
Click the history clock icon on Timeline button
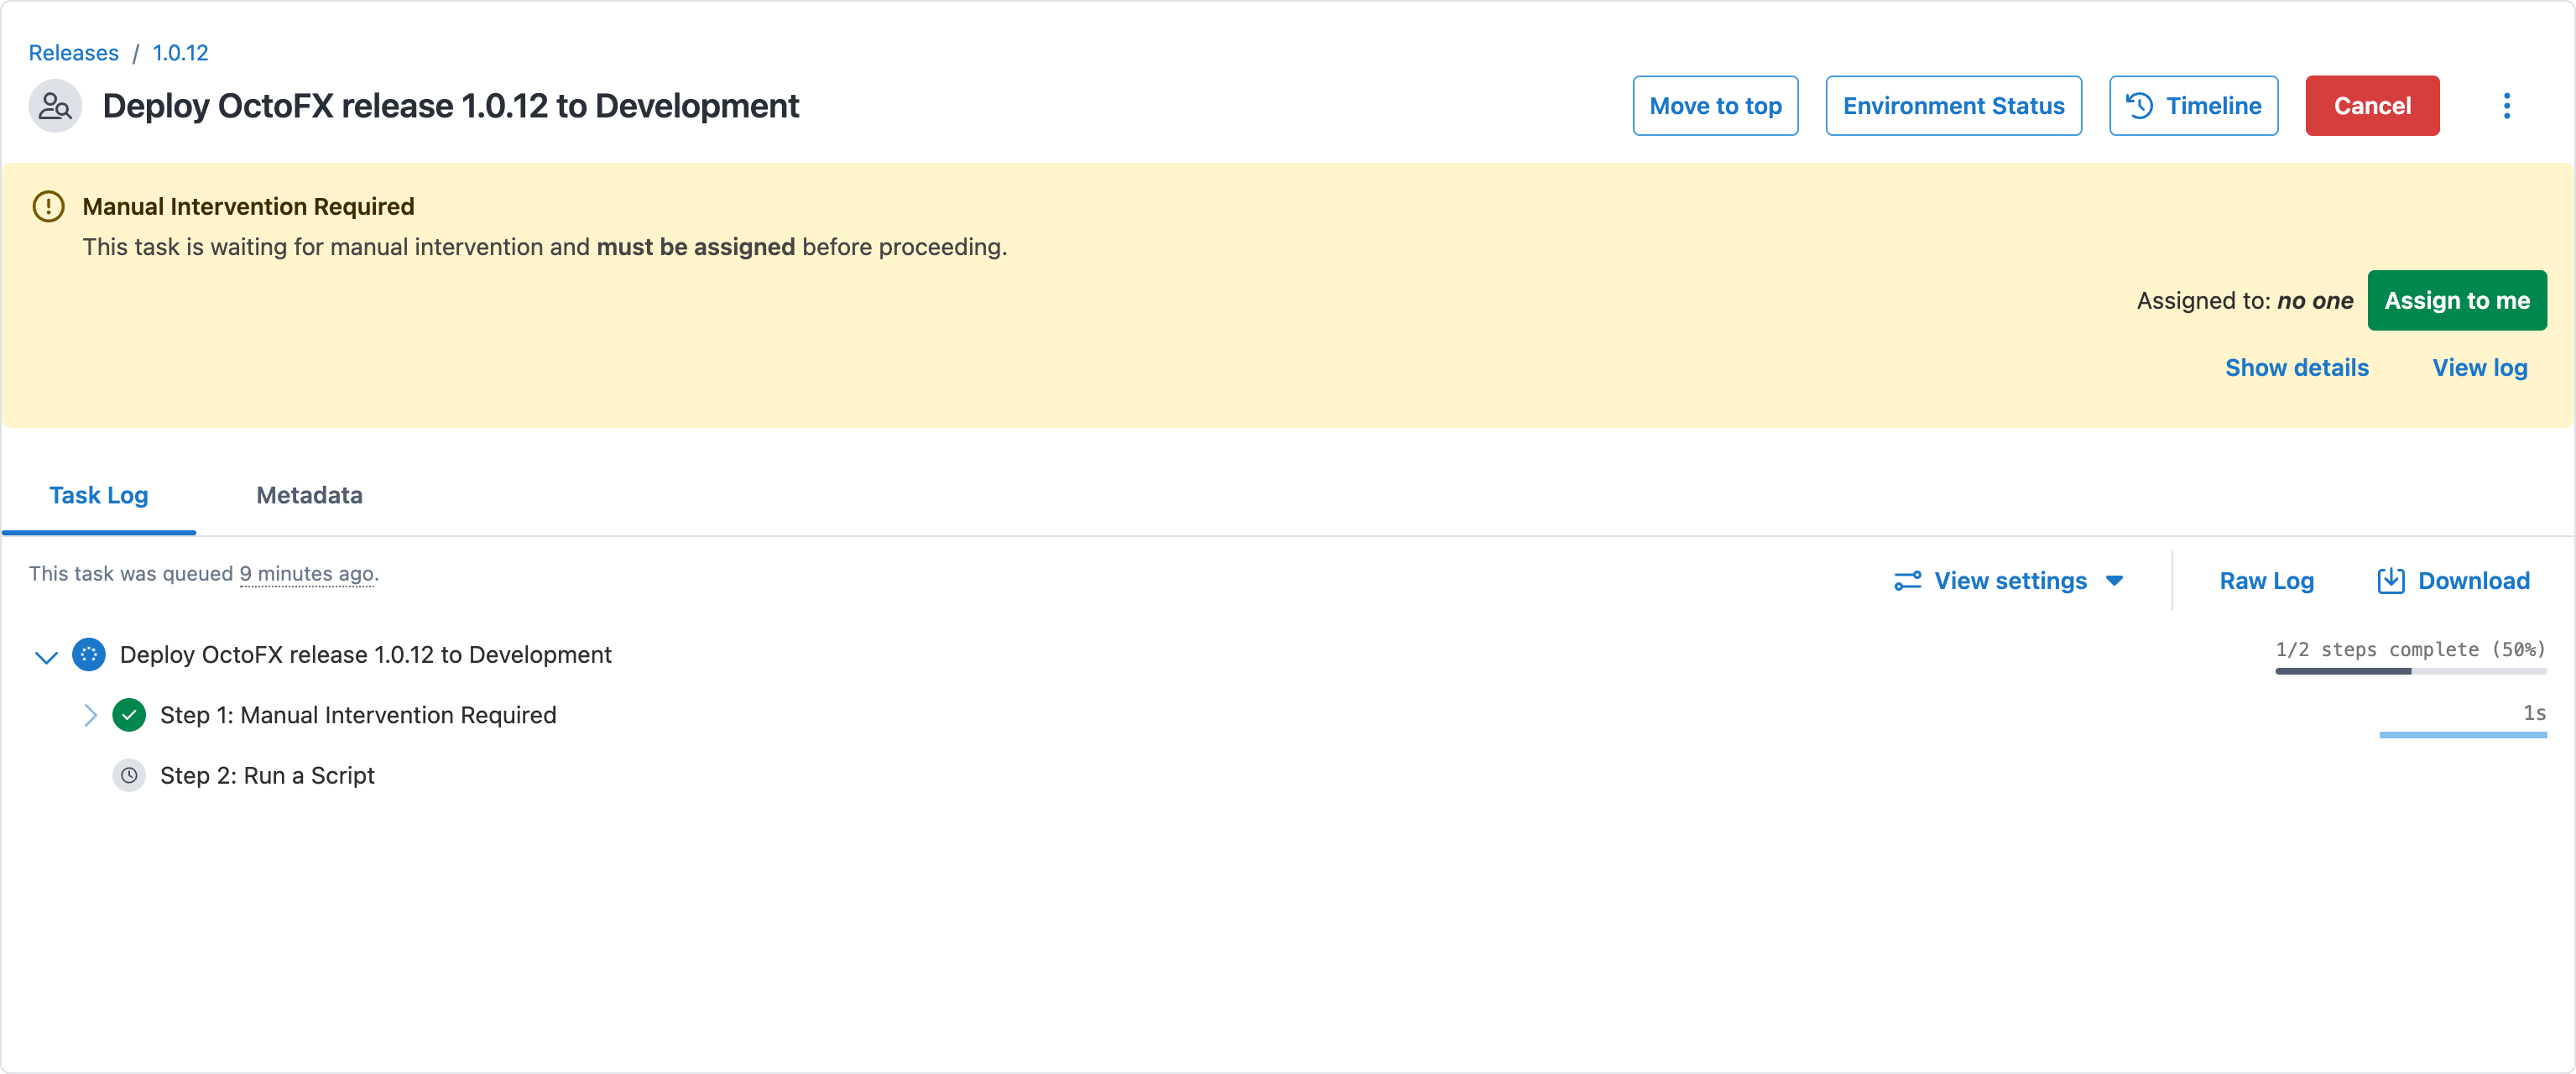(x=2139, y=106)
